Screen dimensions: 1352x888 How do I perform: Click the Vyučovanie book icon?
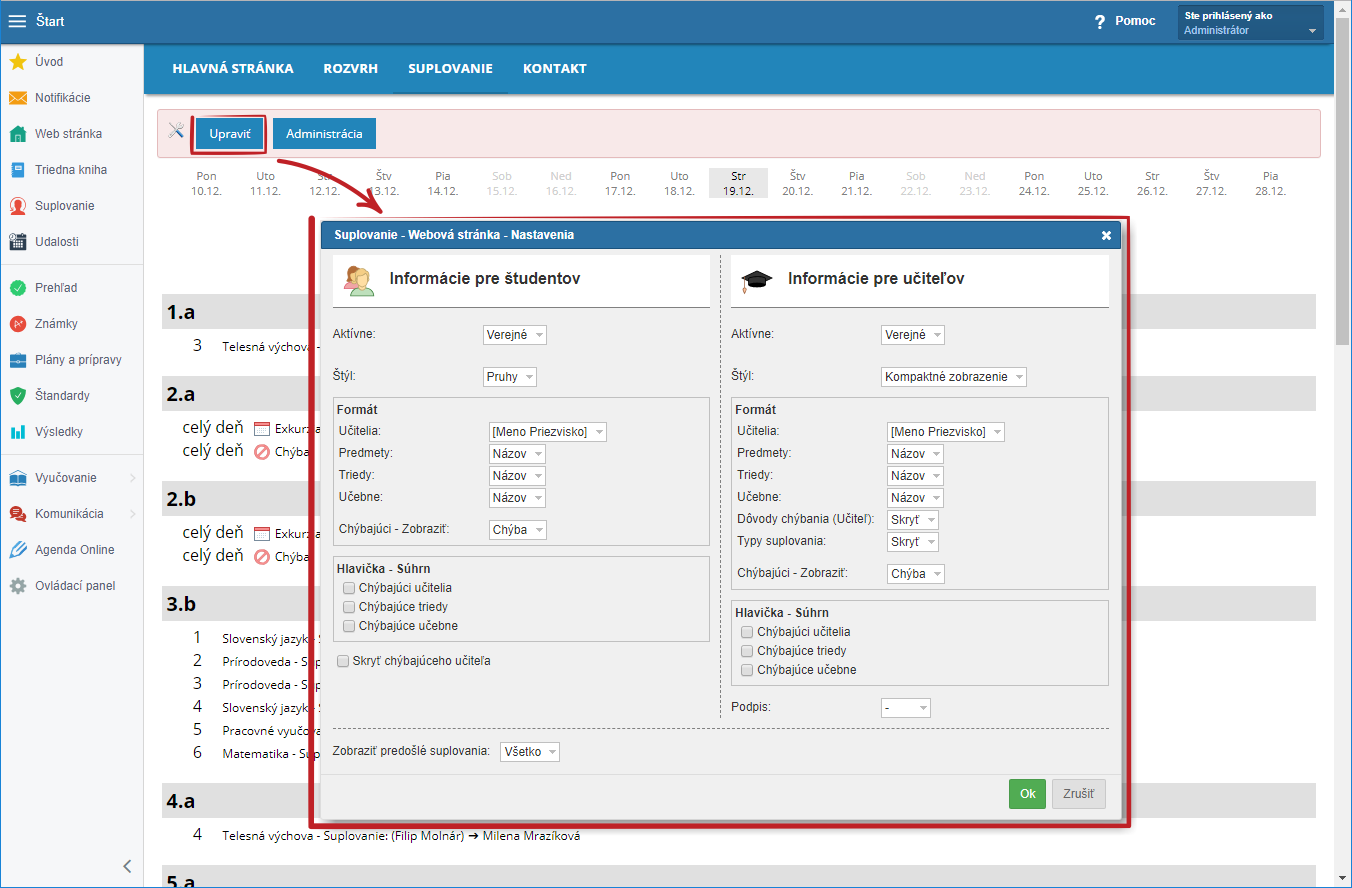pos(18,478)
